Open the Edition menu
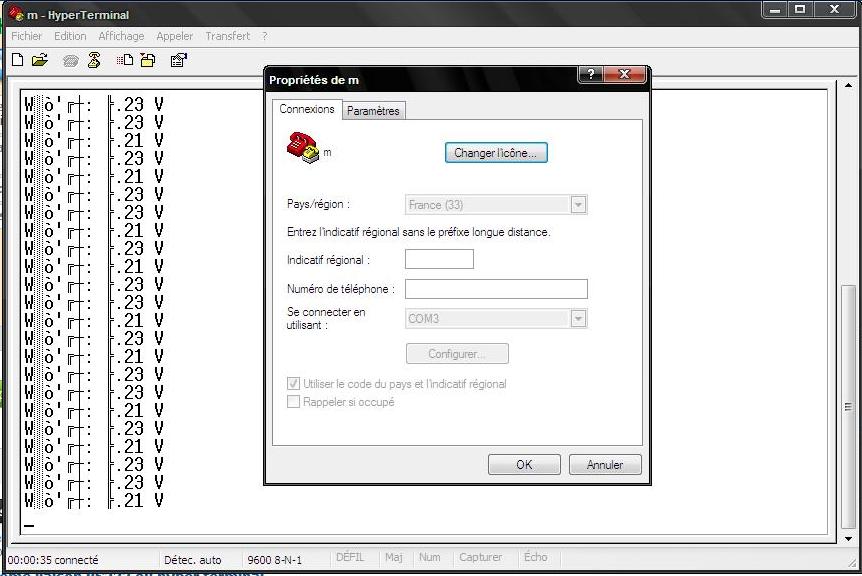This screenshot has height=576, width=862. click(x=70, y=36)
